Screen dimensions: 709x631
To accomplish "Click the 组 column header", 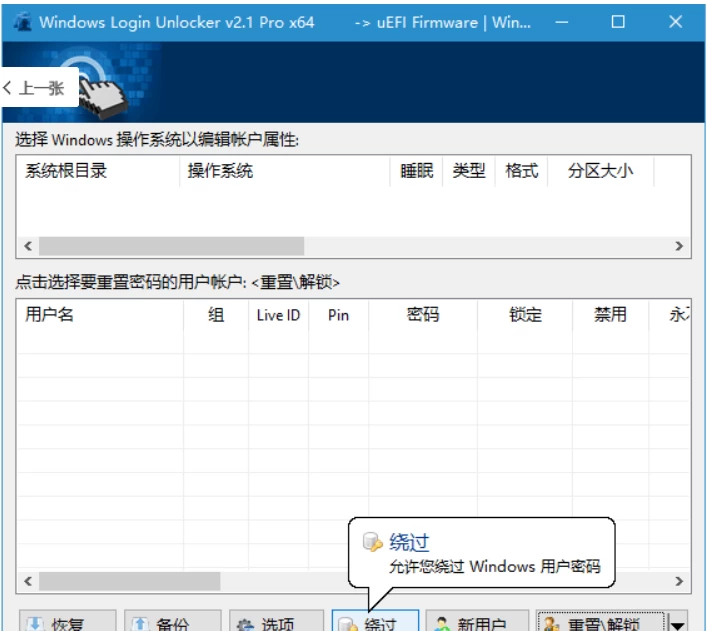I will pos(216,314).
